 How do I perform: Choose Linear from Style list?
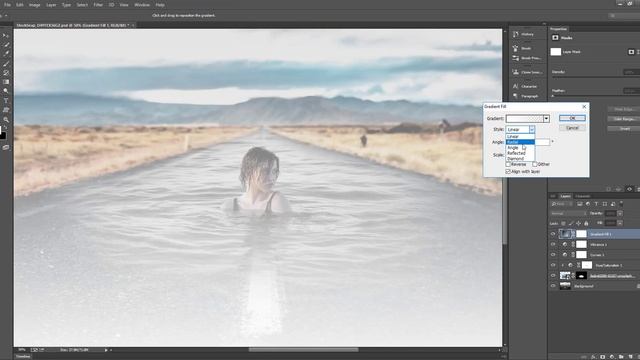click(x=520, y=136)
